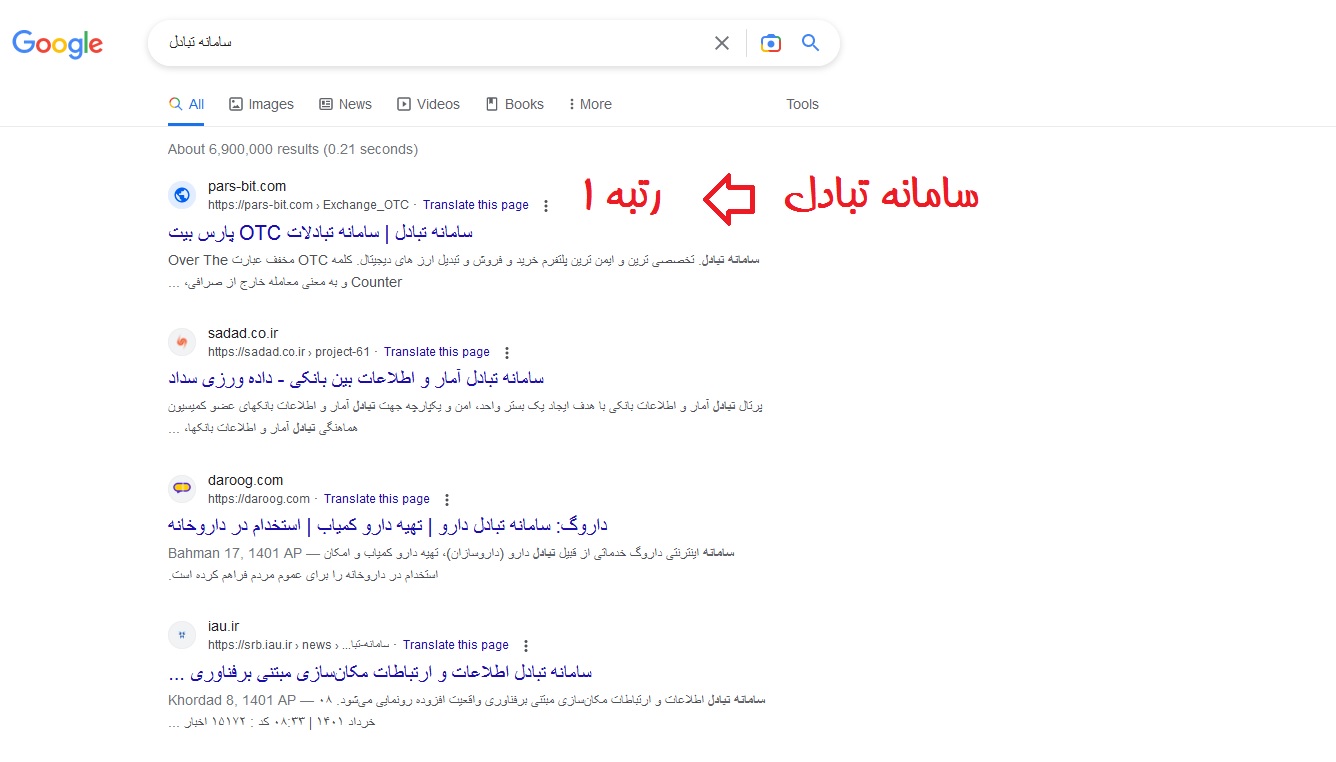Click the Khordad 8, 1401 AP date text
Screen dimensions: 1336x762
tap(233, 700)
